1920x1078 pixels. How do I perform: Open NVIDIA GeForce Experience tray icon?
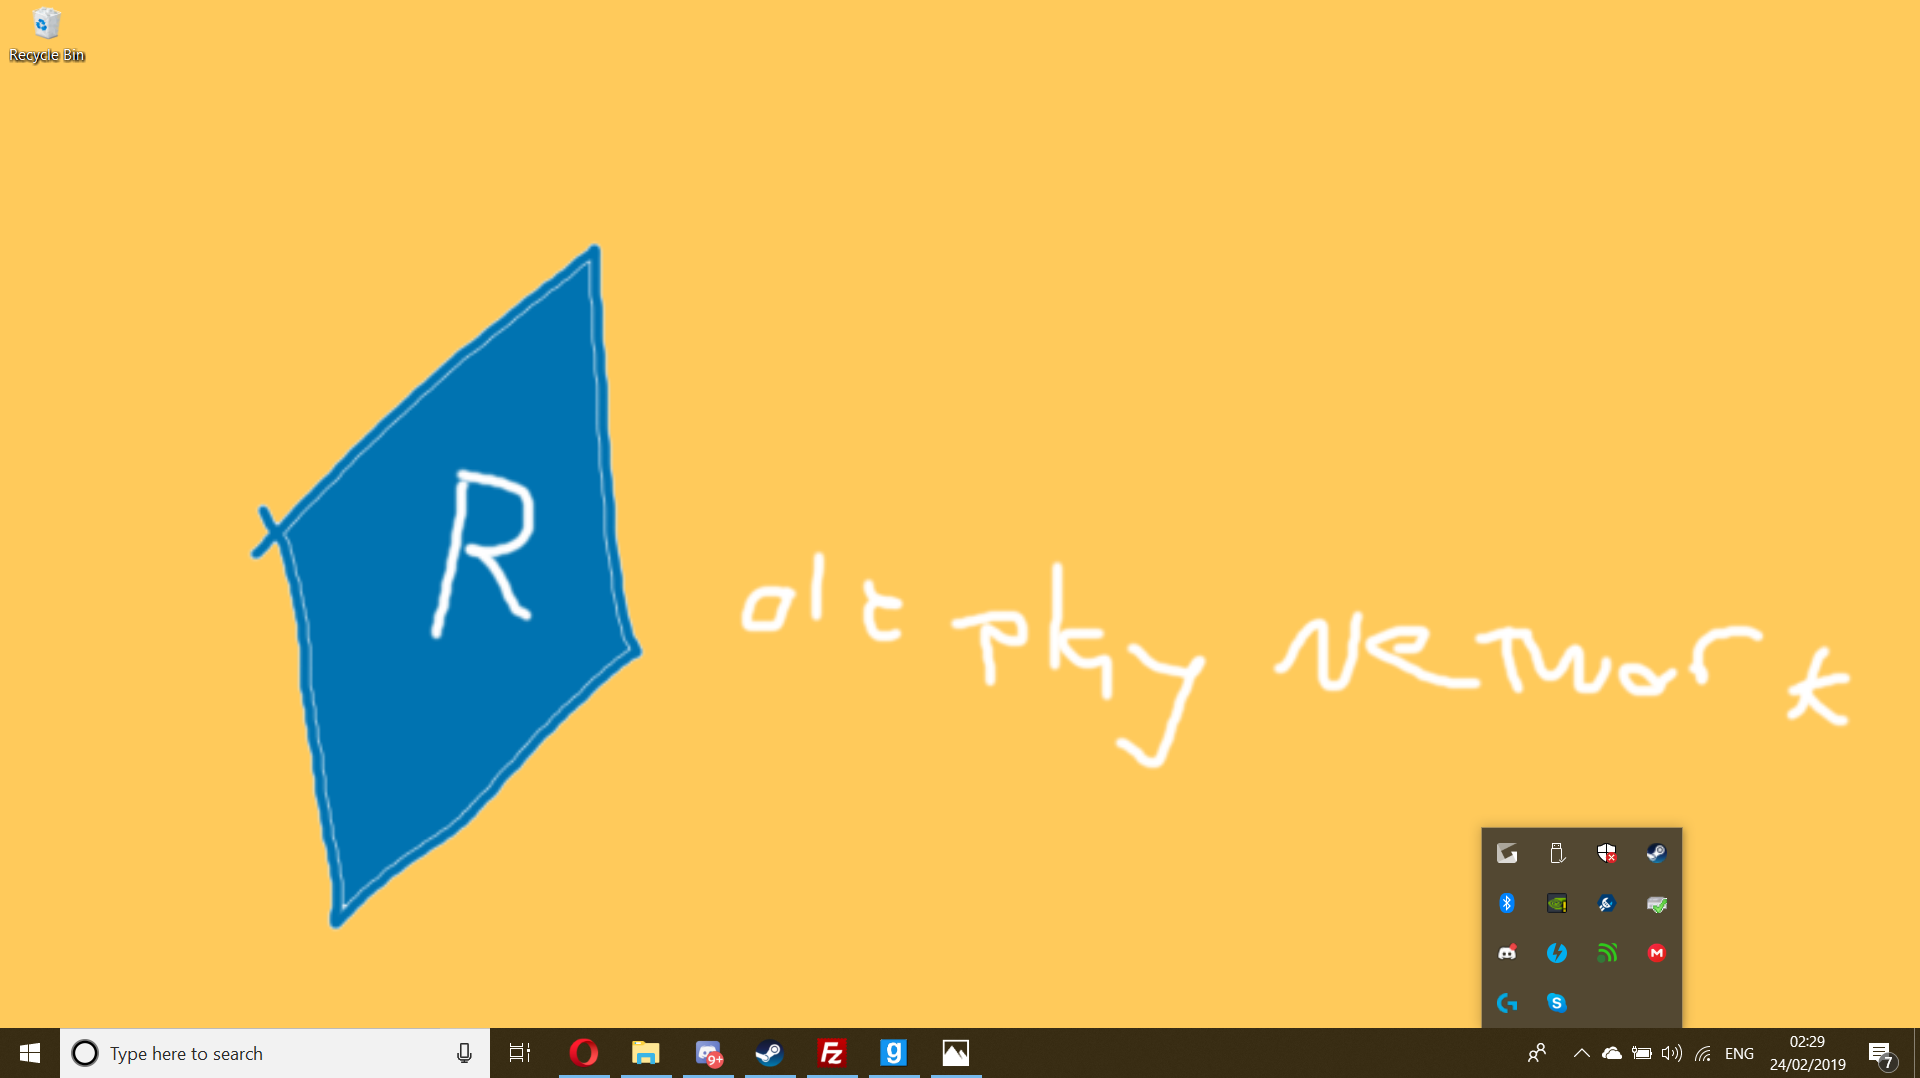1557,903
